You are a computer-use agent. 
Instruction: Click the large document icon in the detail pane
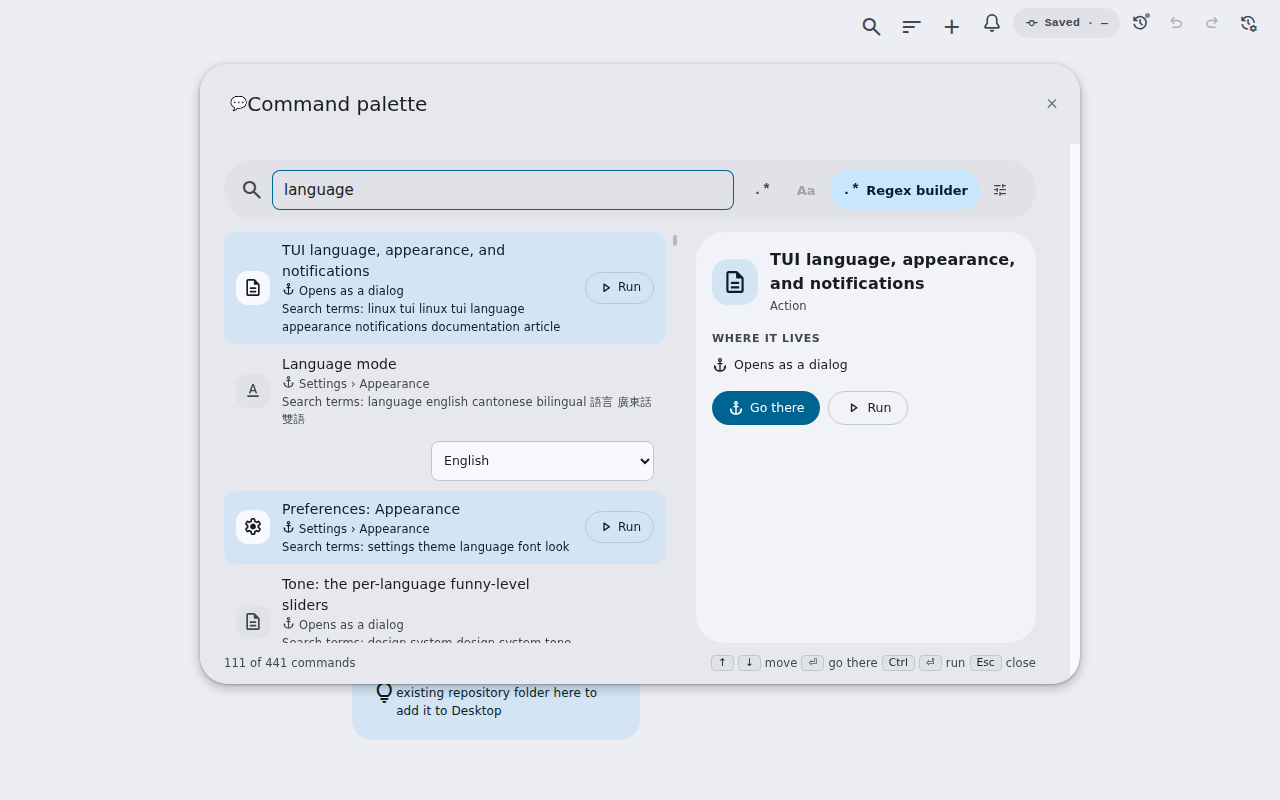735,282
